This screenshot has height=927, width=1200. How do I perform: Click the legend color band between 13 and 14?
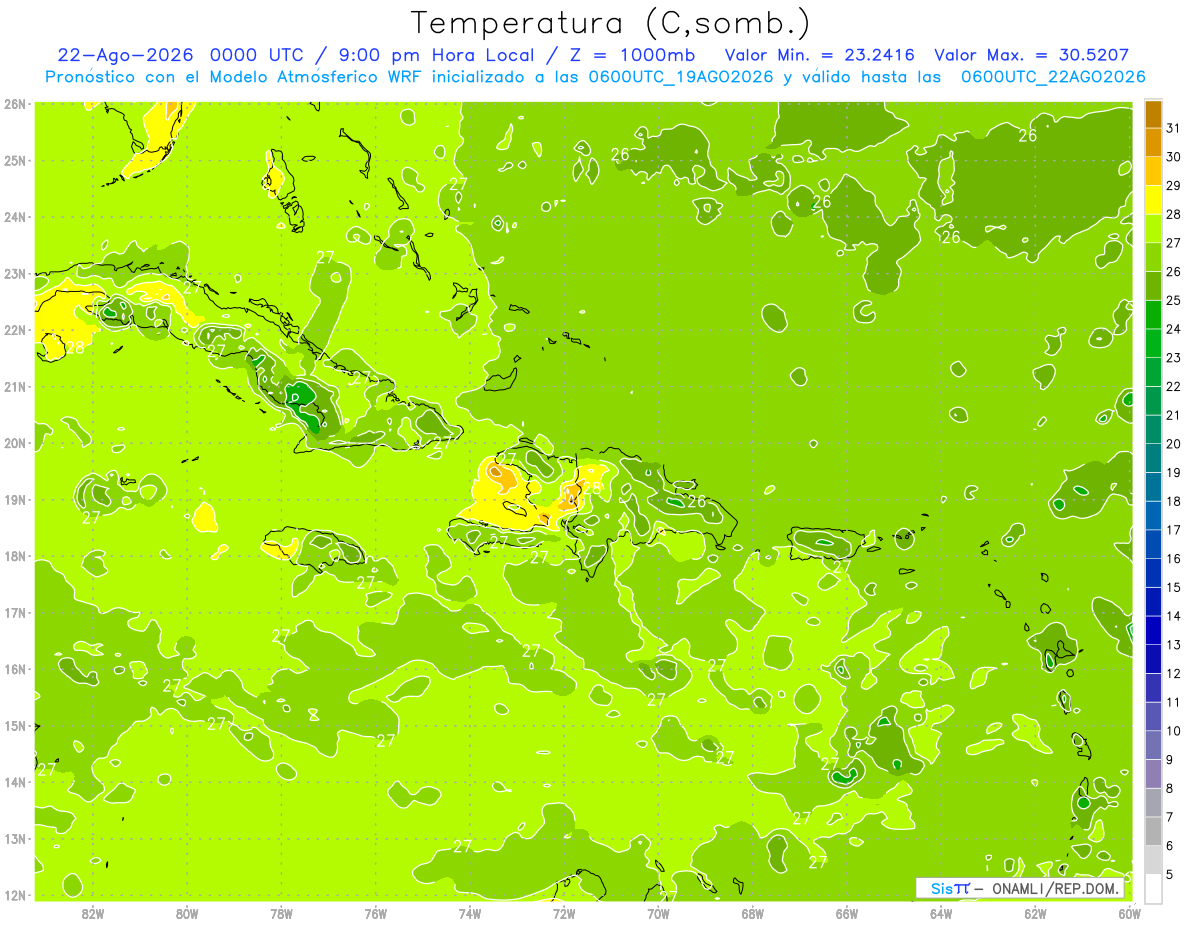(x=1153, y=631)
